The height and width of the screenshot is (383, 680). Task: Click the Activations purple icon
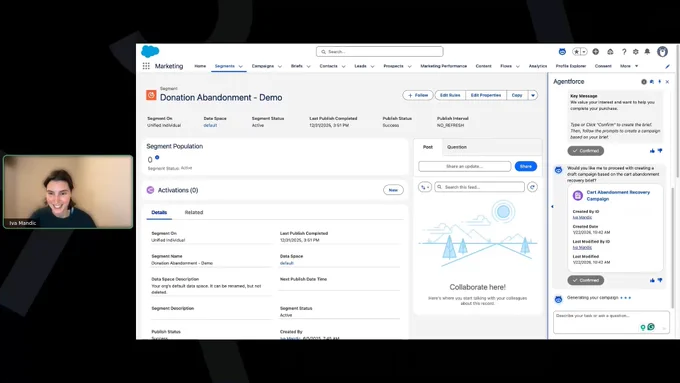[150, 190]
